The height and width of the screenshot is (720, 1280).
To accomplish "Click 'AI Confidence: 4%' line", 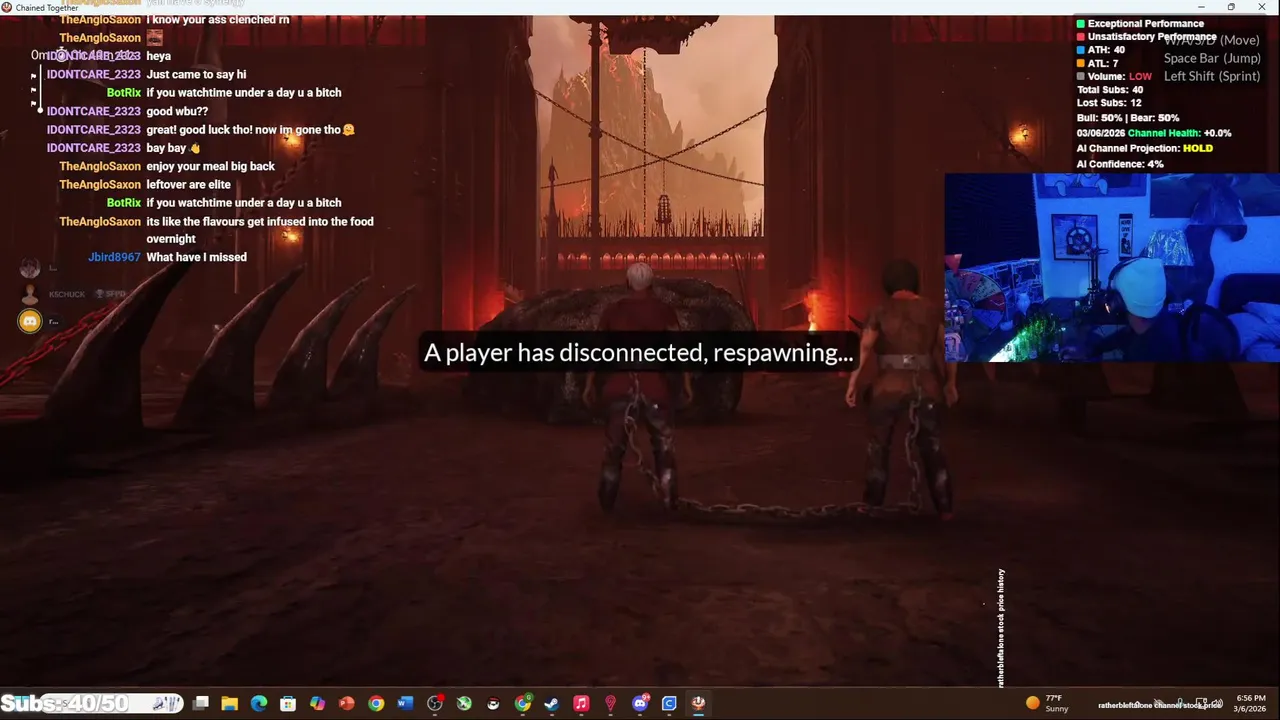I will click(1120, 164).
